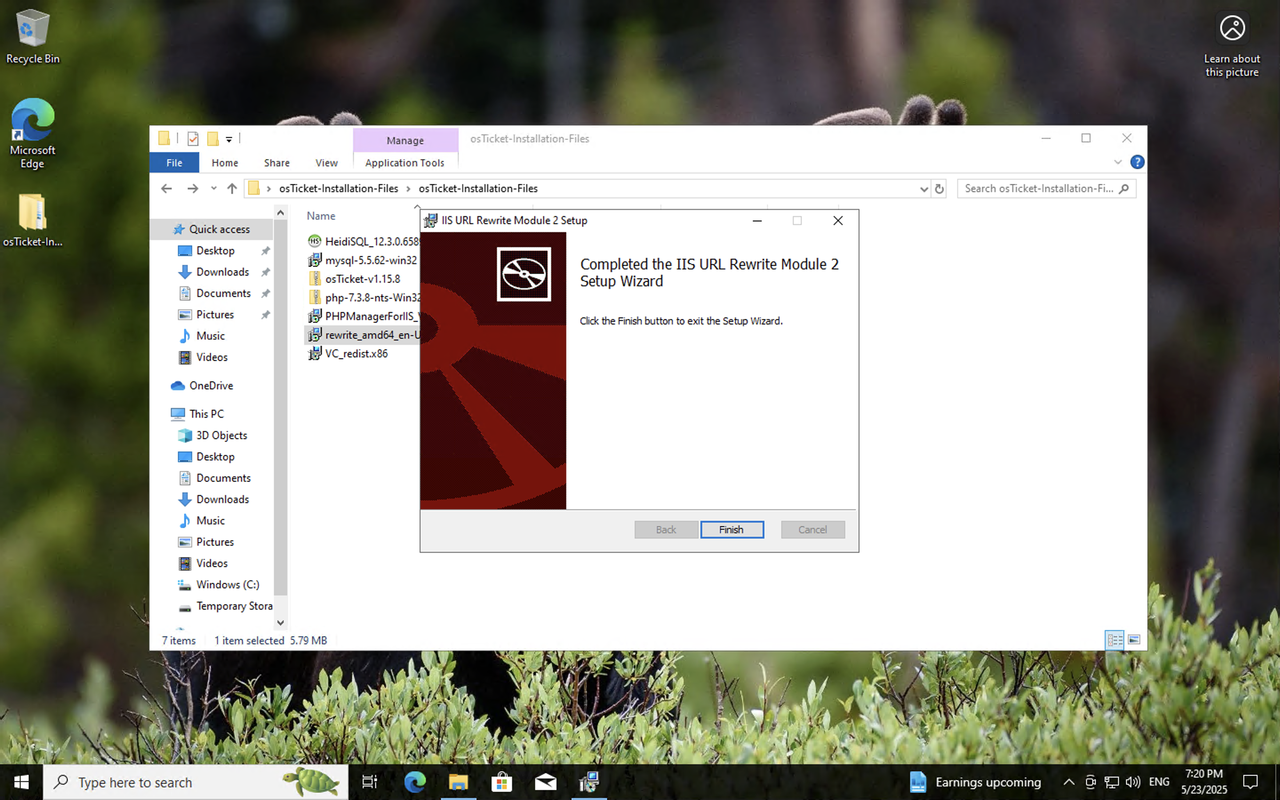Switch to Large icons view in status bar
The height and width of the screenshot is (800, 1280).
pos(1134,640)
